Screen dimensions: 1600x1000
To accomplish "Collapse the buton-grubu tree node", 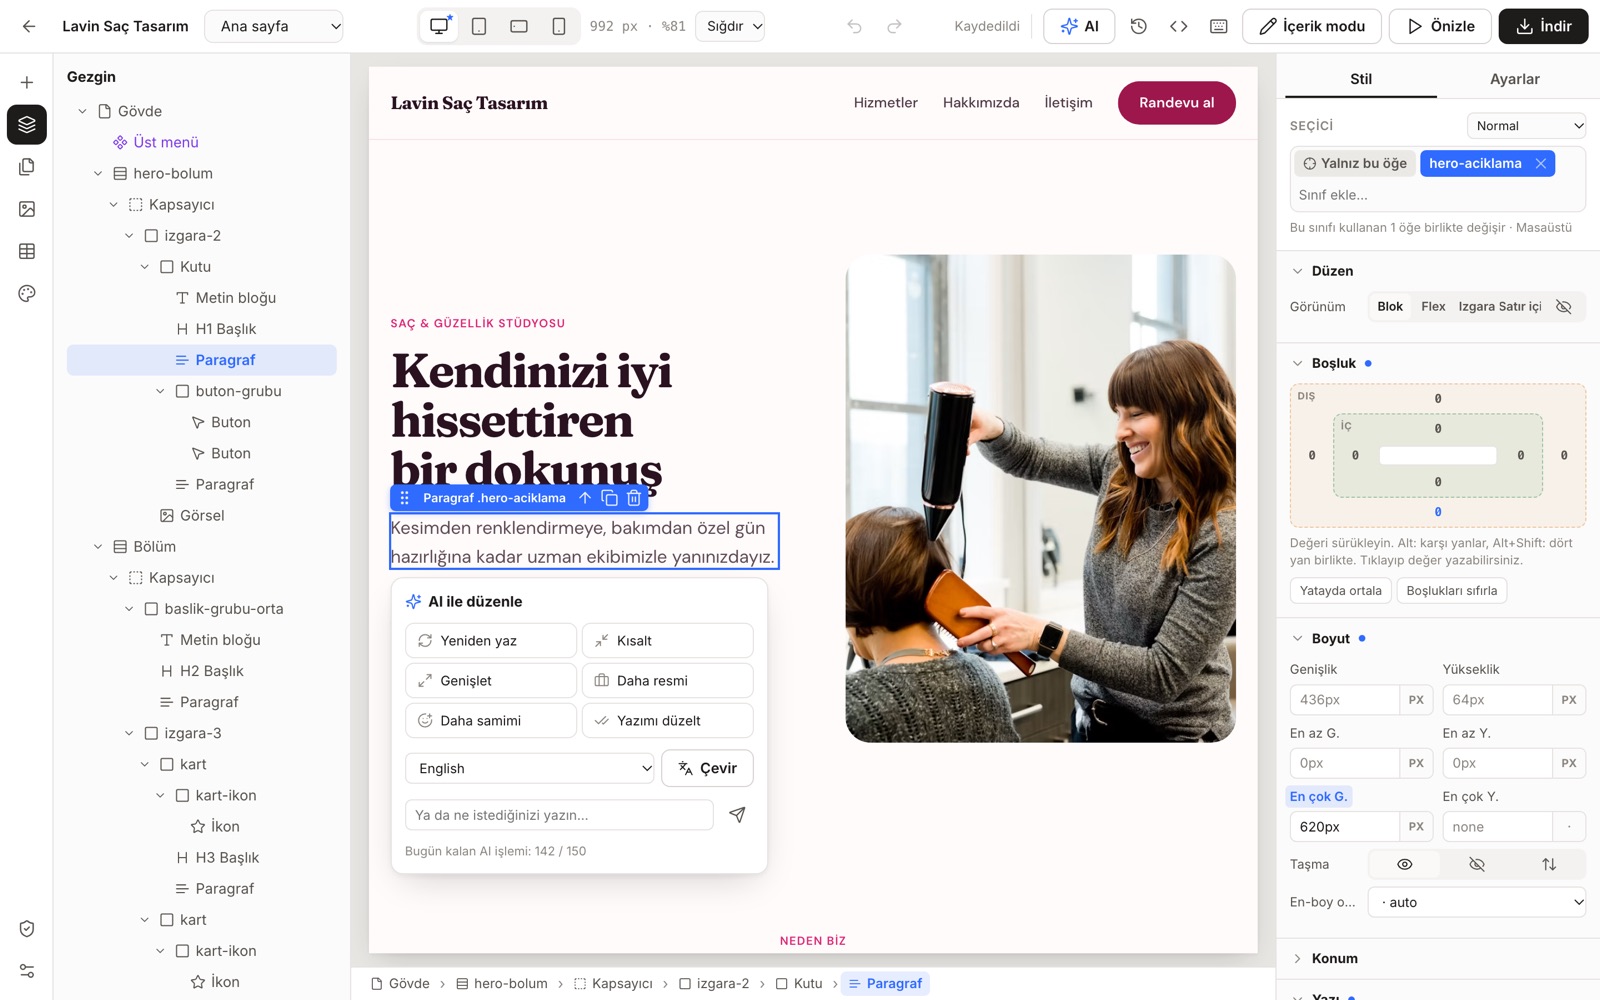I will tap(160, 391).
